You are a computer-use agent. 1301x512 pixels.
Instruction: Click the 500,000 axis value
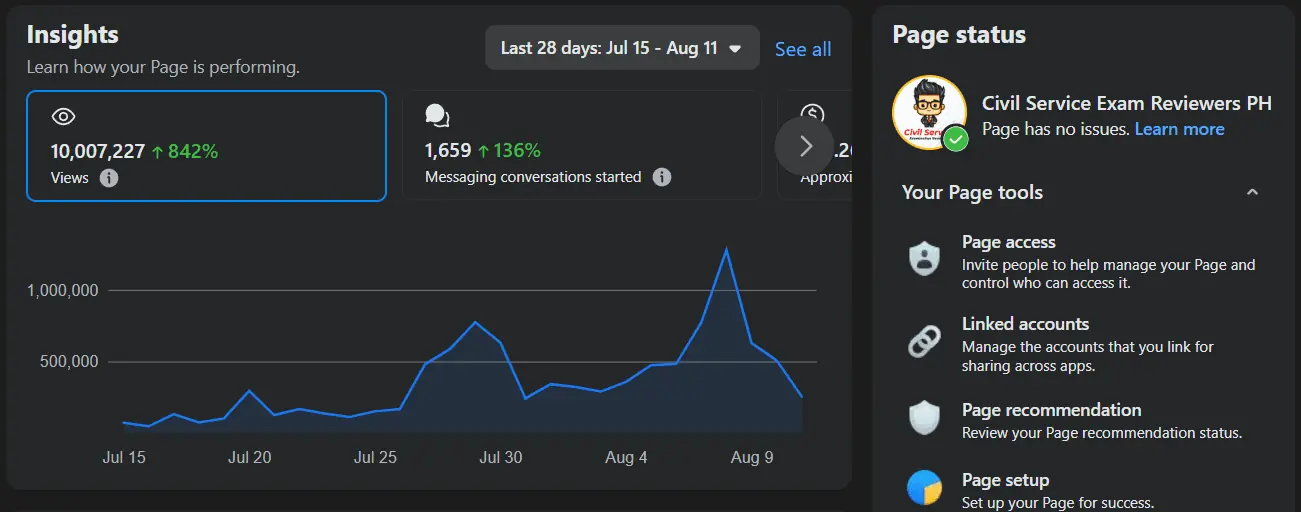click(68, 361)
